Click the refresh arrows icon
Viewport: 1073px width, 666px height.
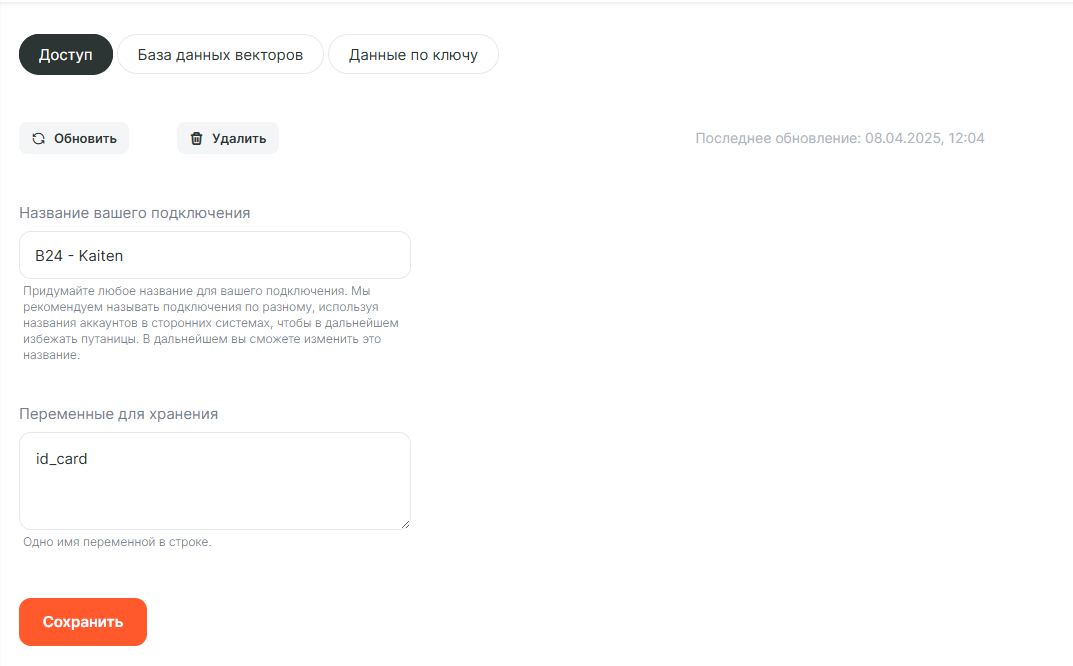pyautogui.click(x=38, y=139)
